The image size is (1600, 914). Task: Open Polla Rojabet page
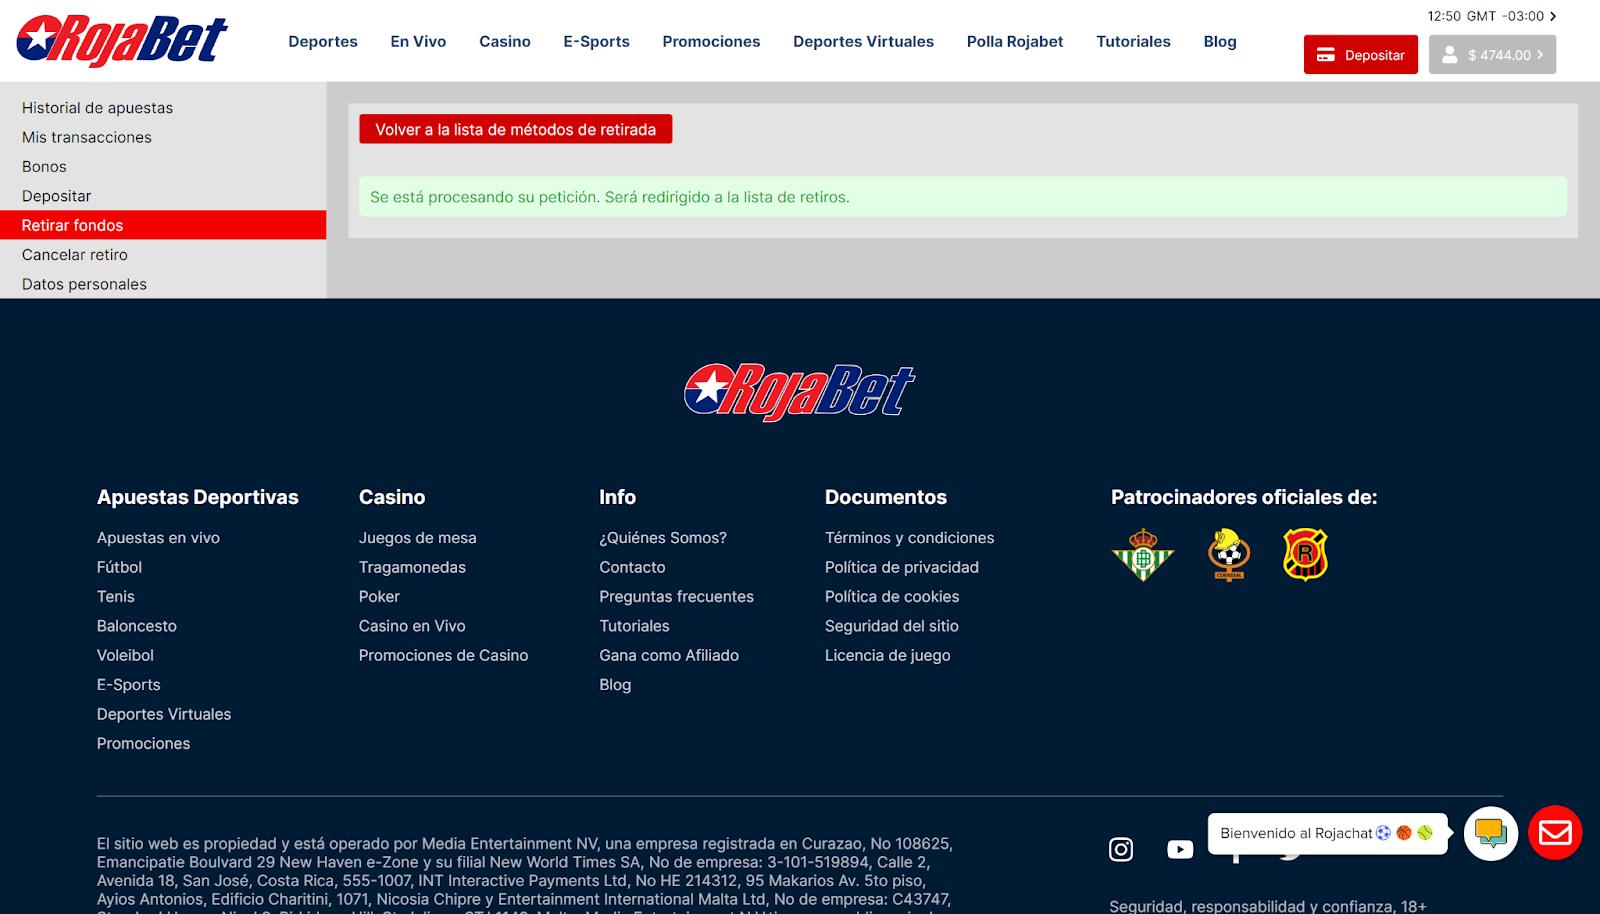[x=1015, y=41]
